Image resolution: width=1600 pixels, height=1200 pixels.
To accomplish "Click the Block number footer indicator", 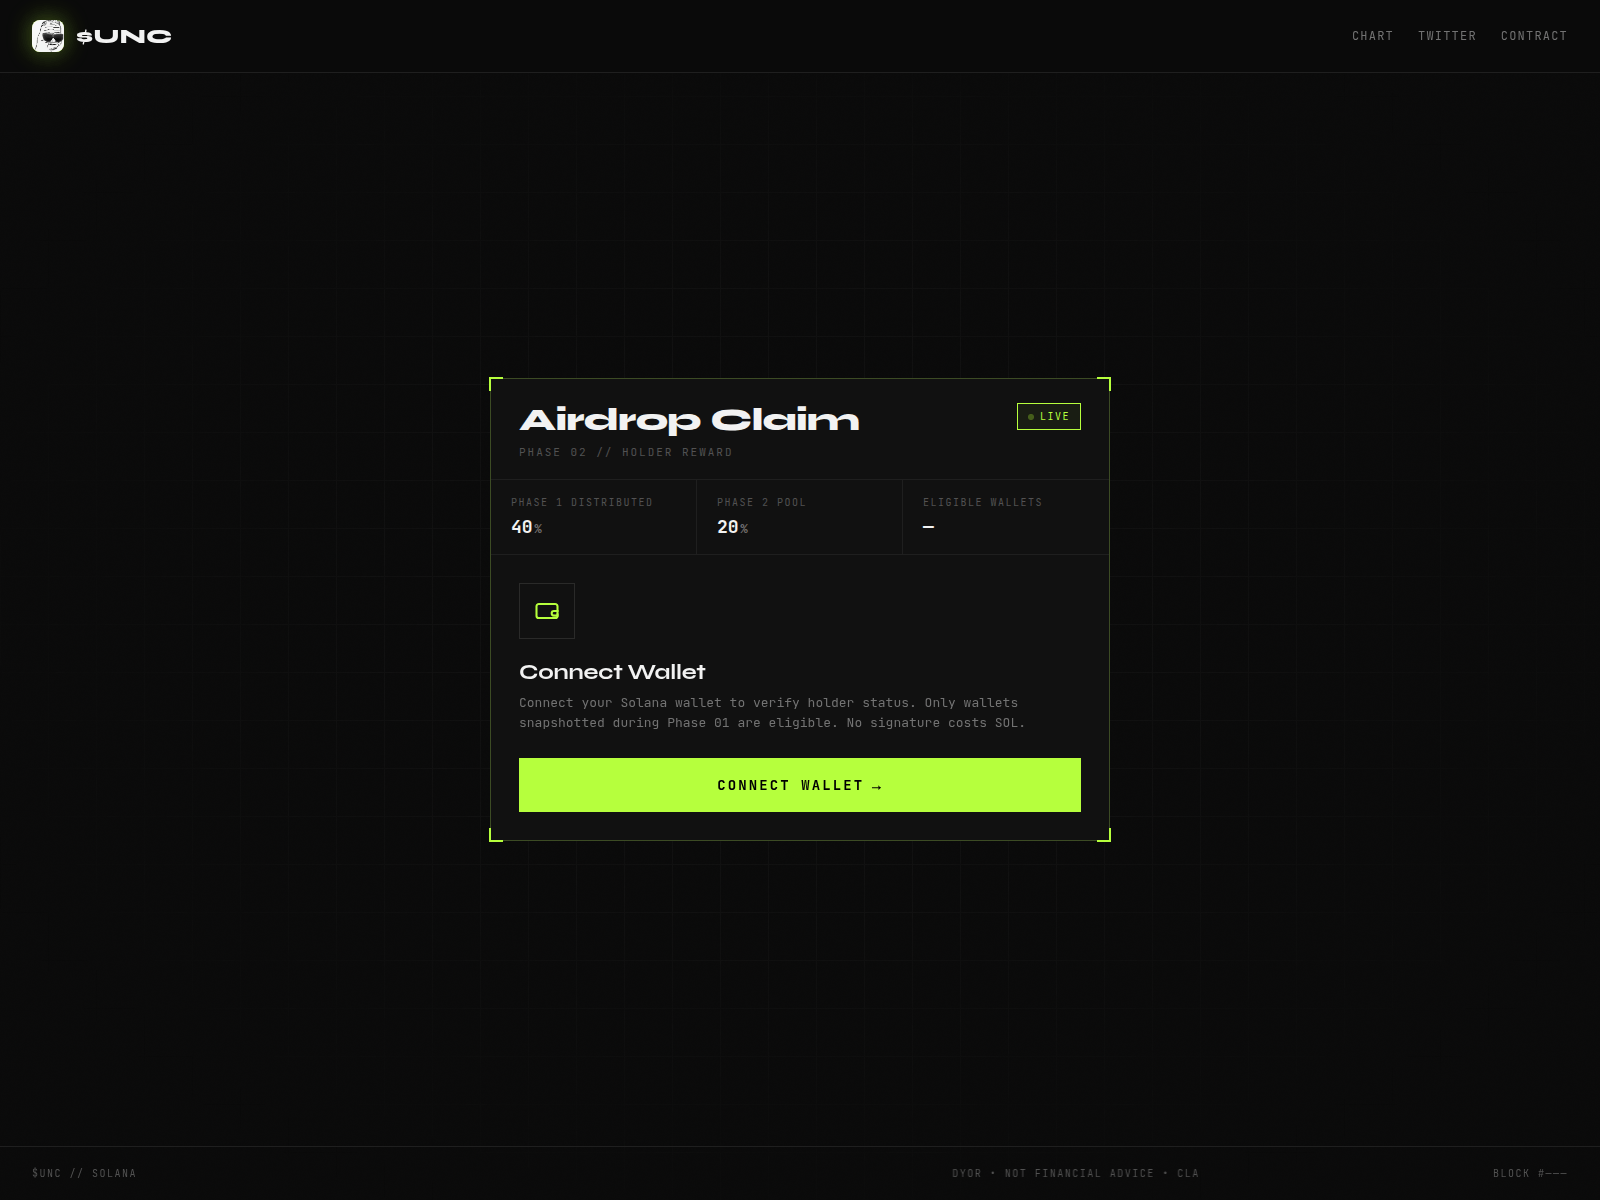I will click(x=1529, y=1173).
